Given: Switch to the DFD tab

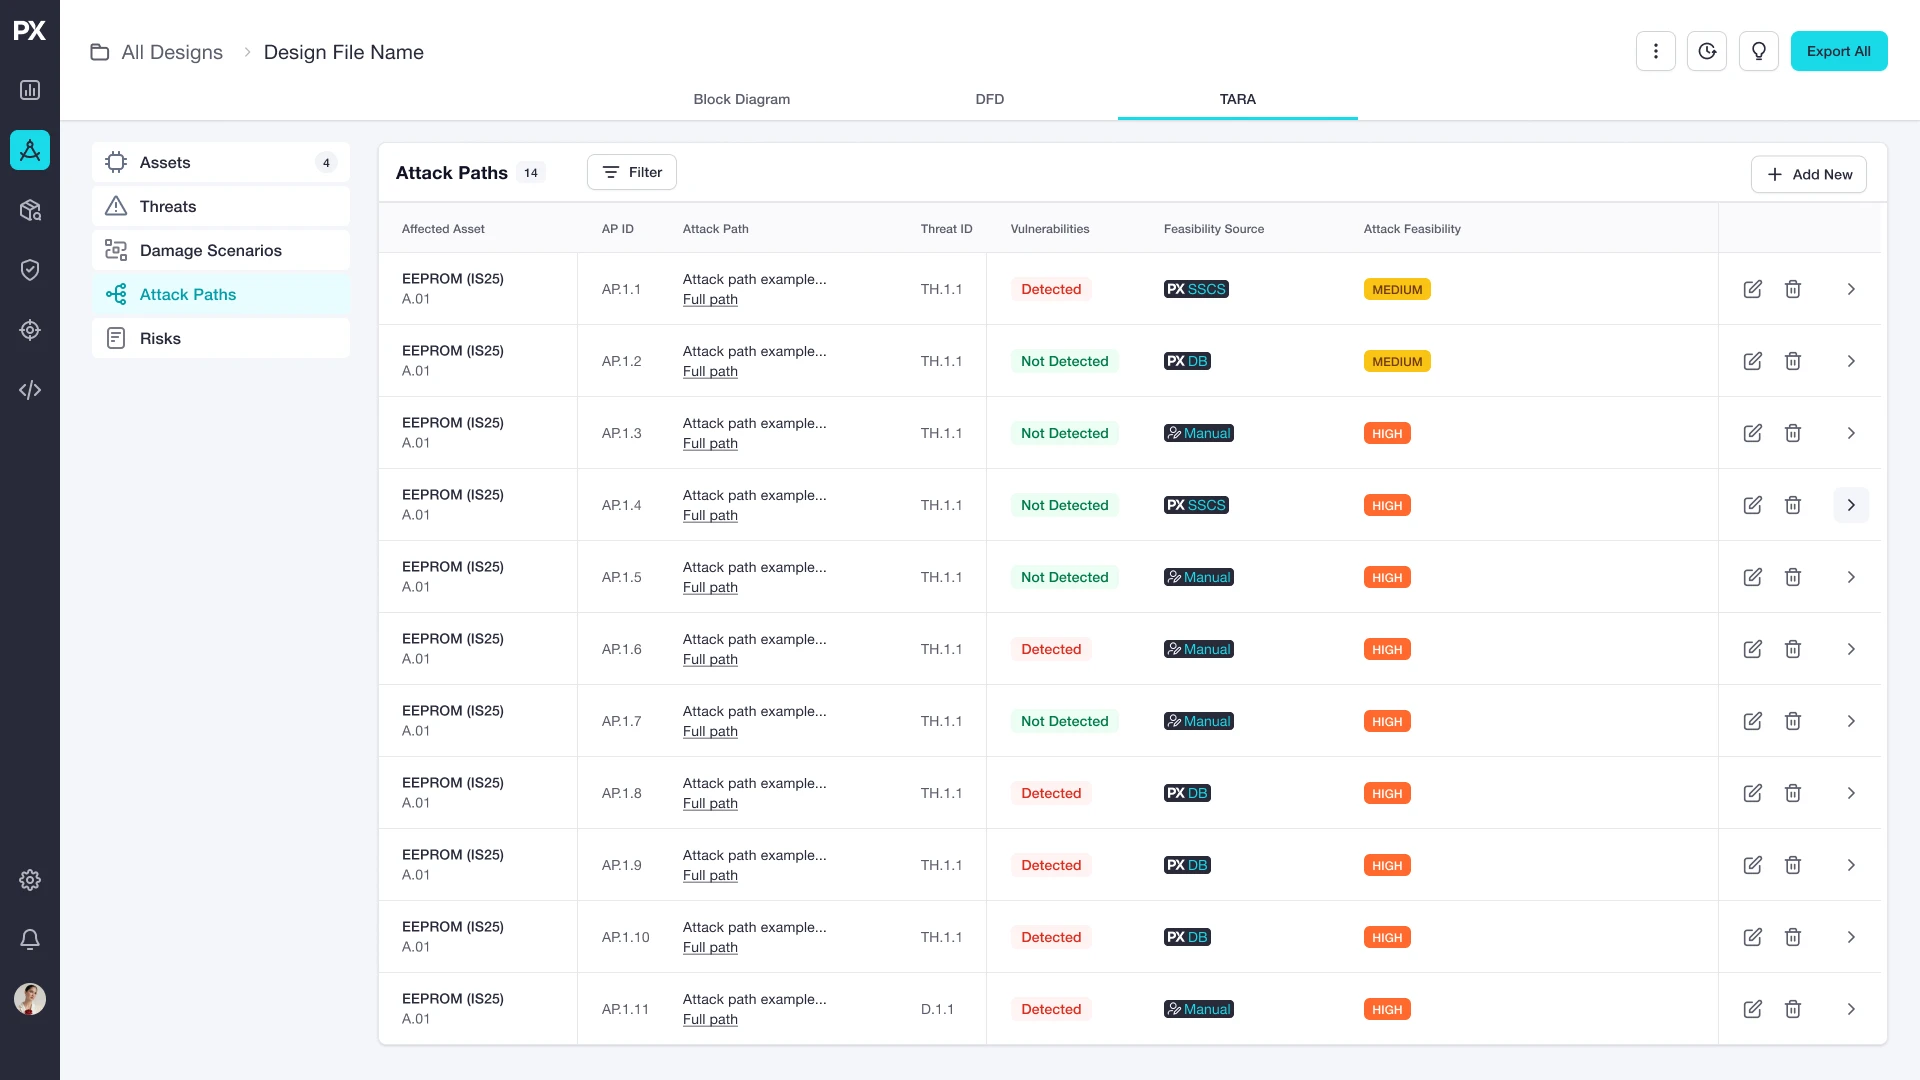Looking at the screenshot, I should point(990,99).
